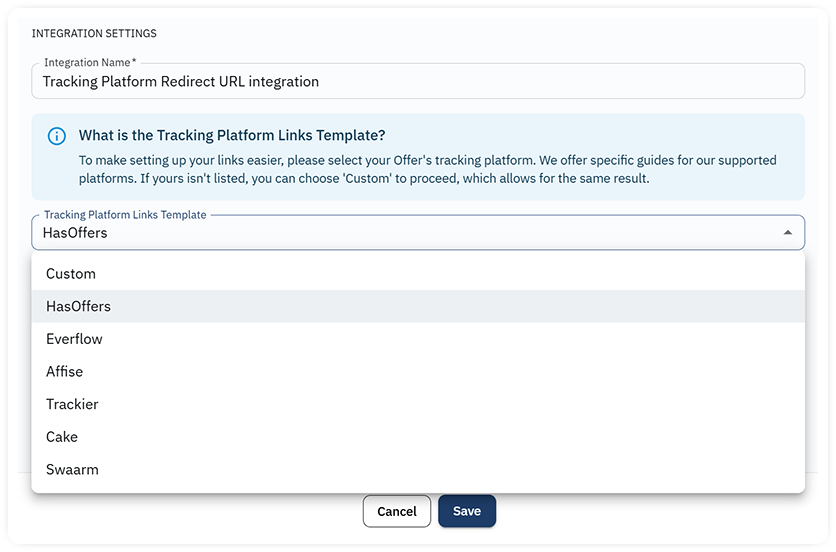Focus the Integration Name text field
The image size is (836, 552).
pos(418,81)
